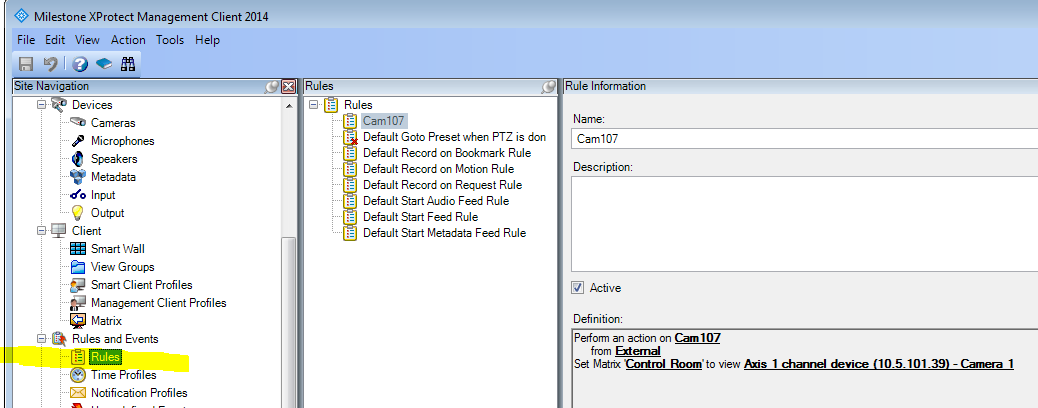
Task: Open the Tools menu
Action: coord(170,40)
